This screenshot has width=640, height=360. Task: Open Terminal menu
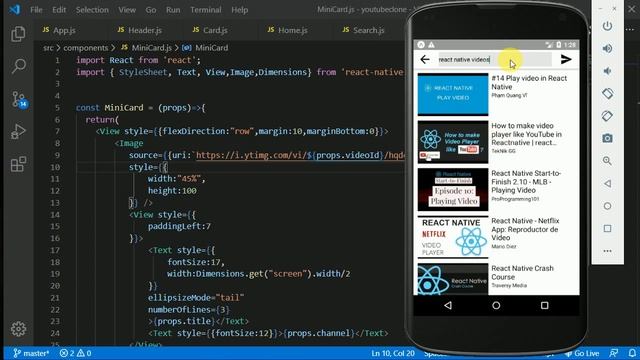coord(206,10)
